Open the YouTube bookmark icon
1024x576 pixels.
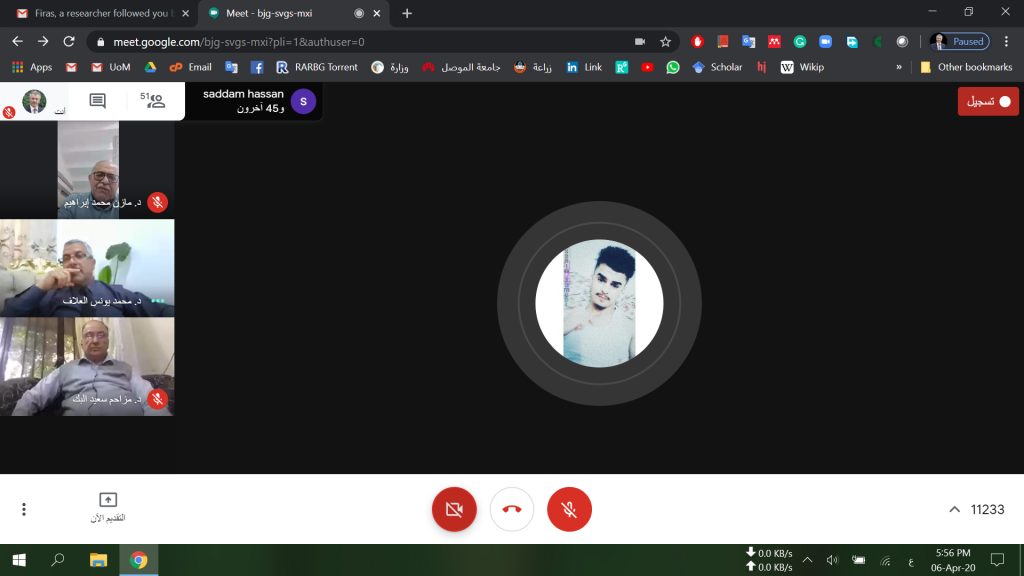tap(648, 67)
